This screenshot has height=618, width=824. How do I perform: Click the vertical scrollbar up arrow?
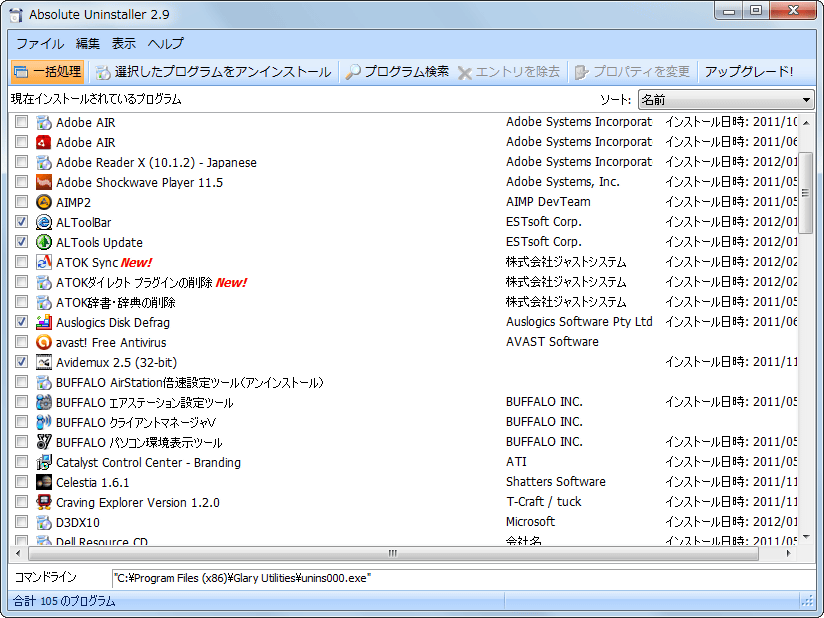point(806,123)
